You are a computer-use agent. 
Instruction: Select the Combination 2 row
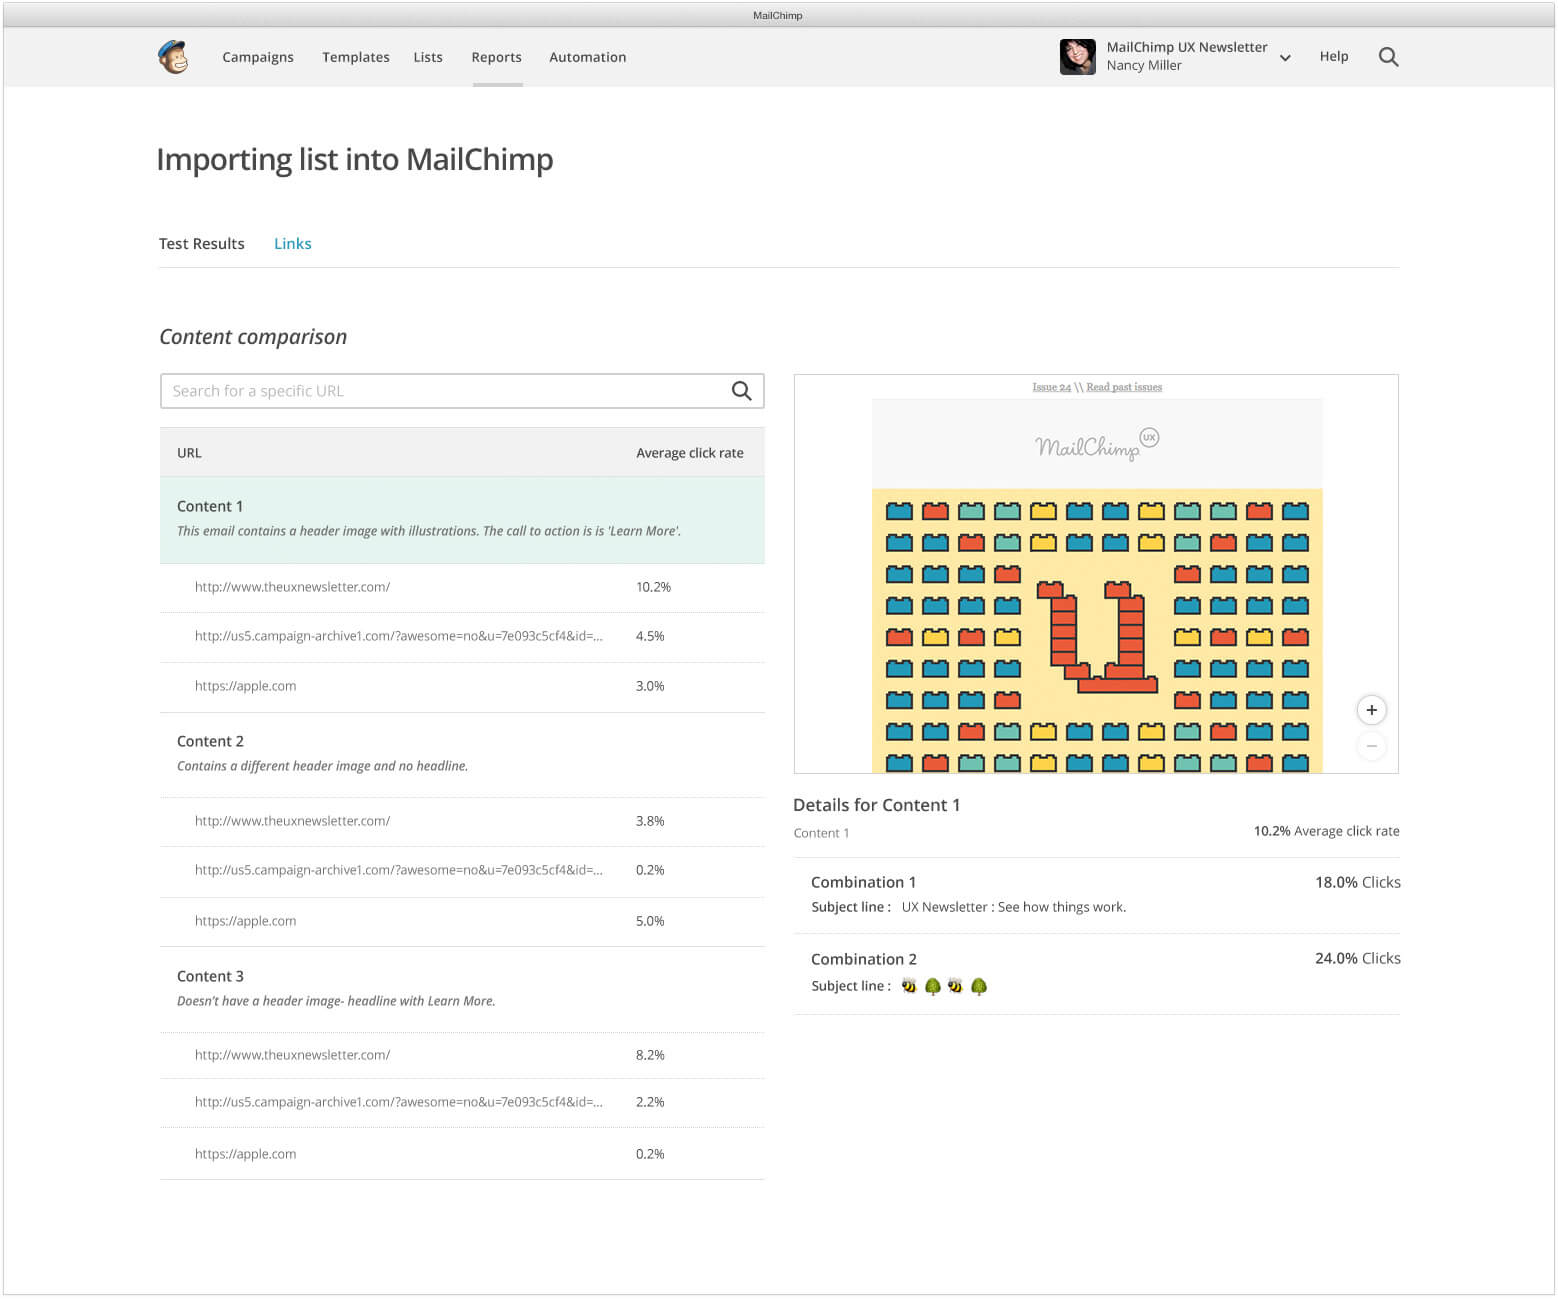(x=1097, y=974)
